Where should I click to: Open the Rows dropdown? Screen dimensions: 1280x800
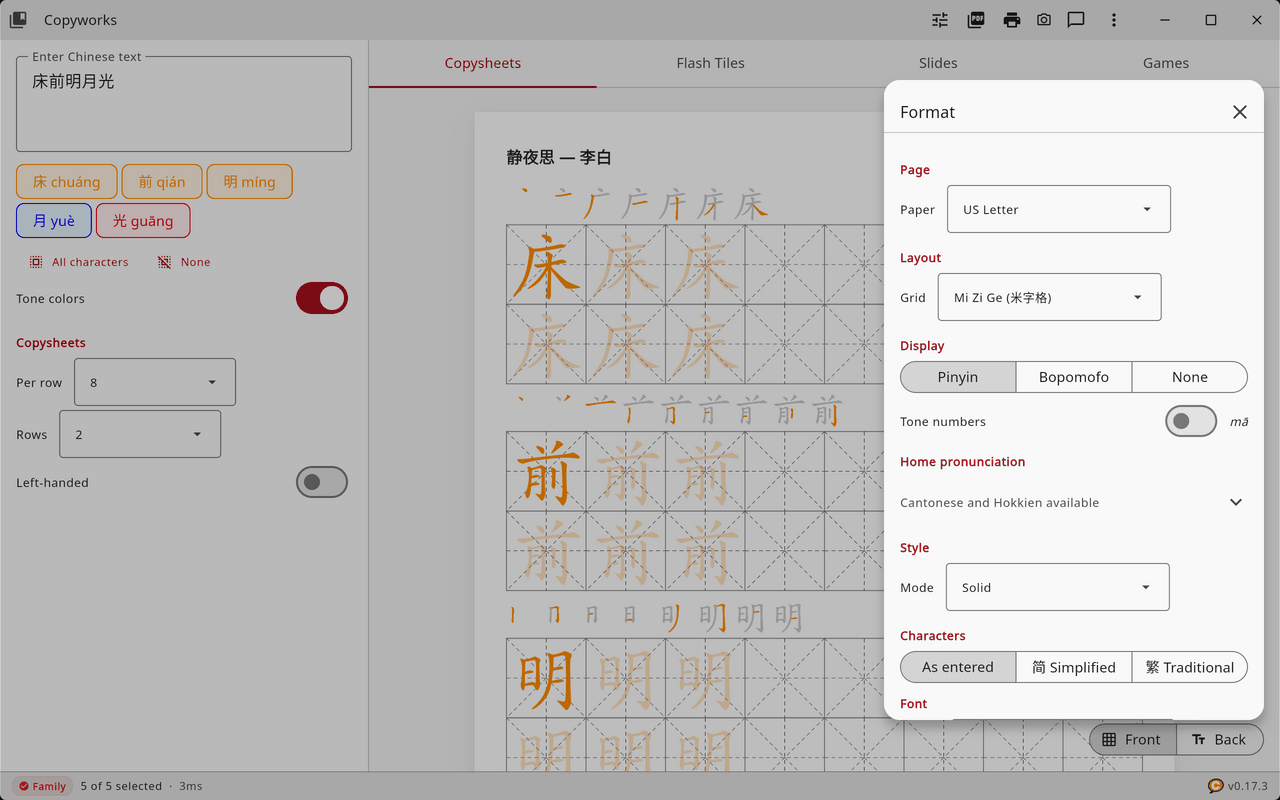click(x=140, y=434)
